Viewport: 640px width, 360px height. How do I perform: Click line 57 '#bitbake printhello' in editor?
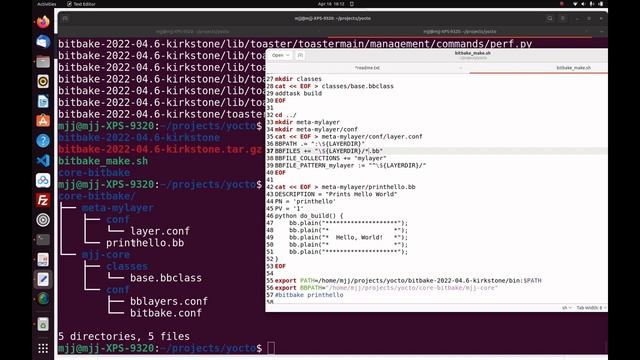(x=309, y=295)
